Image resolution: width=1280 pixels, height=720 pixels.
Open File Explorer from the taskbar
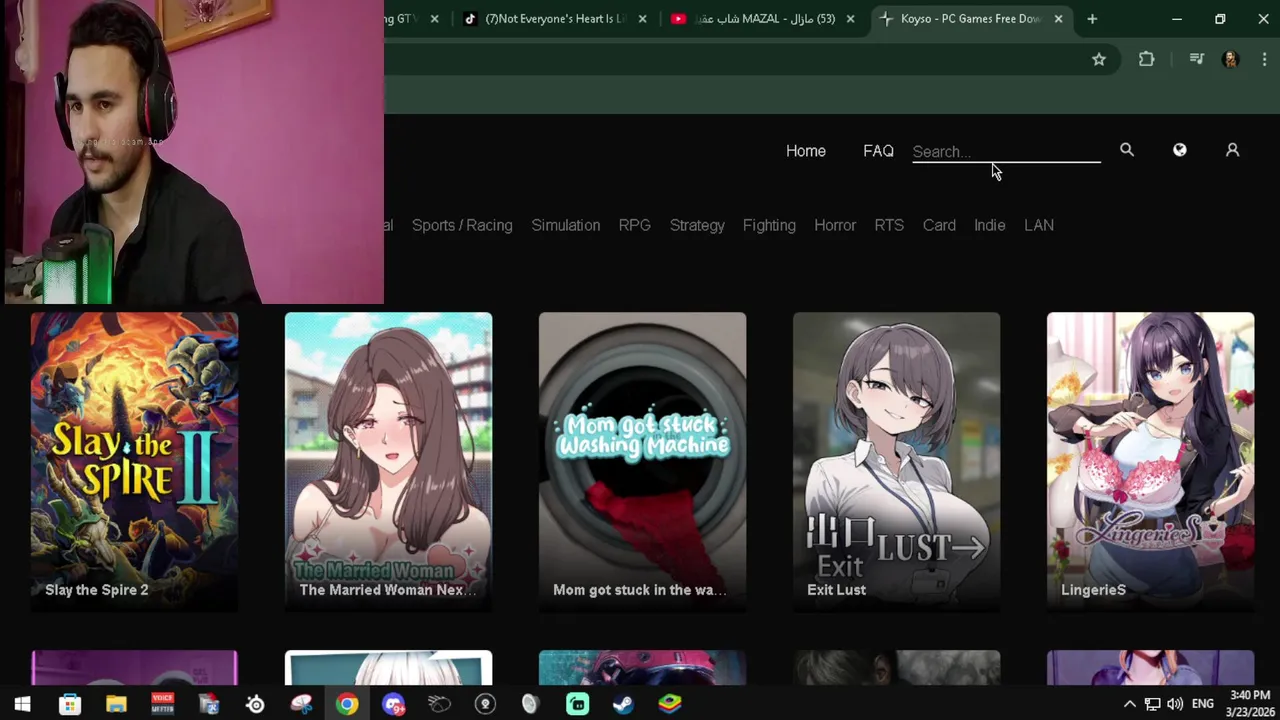coord(116,704)
